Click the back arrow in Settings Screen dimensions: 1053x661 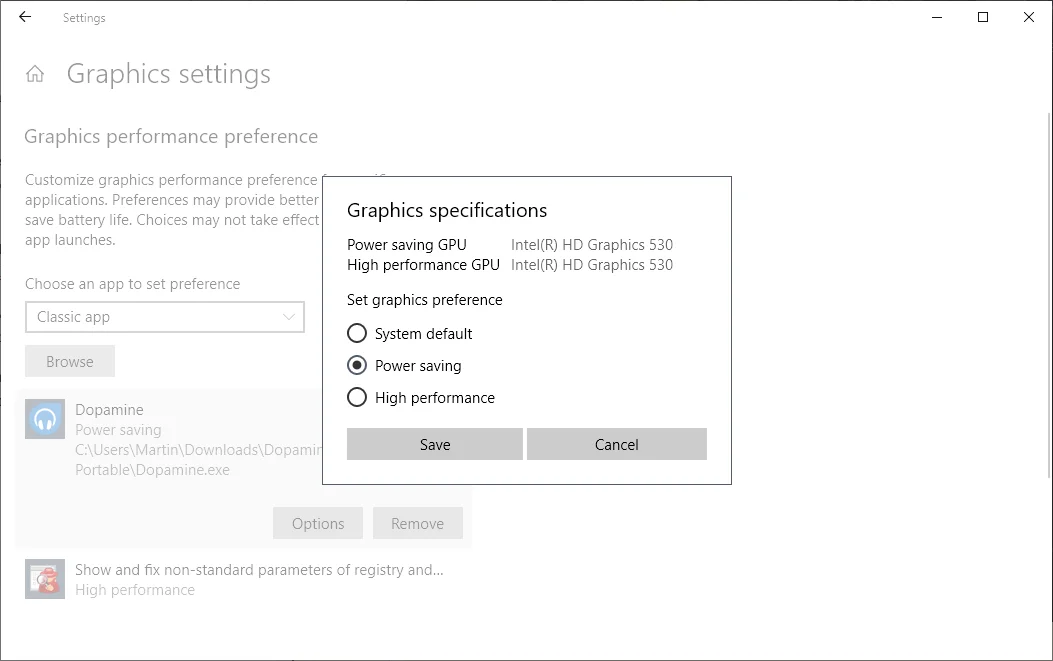click(x=25, y=17)
